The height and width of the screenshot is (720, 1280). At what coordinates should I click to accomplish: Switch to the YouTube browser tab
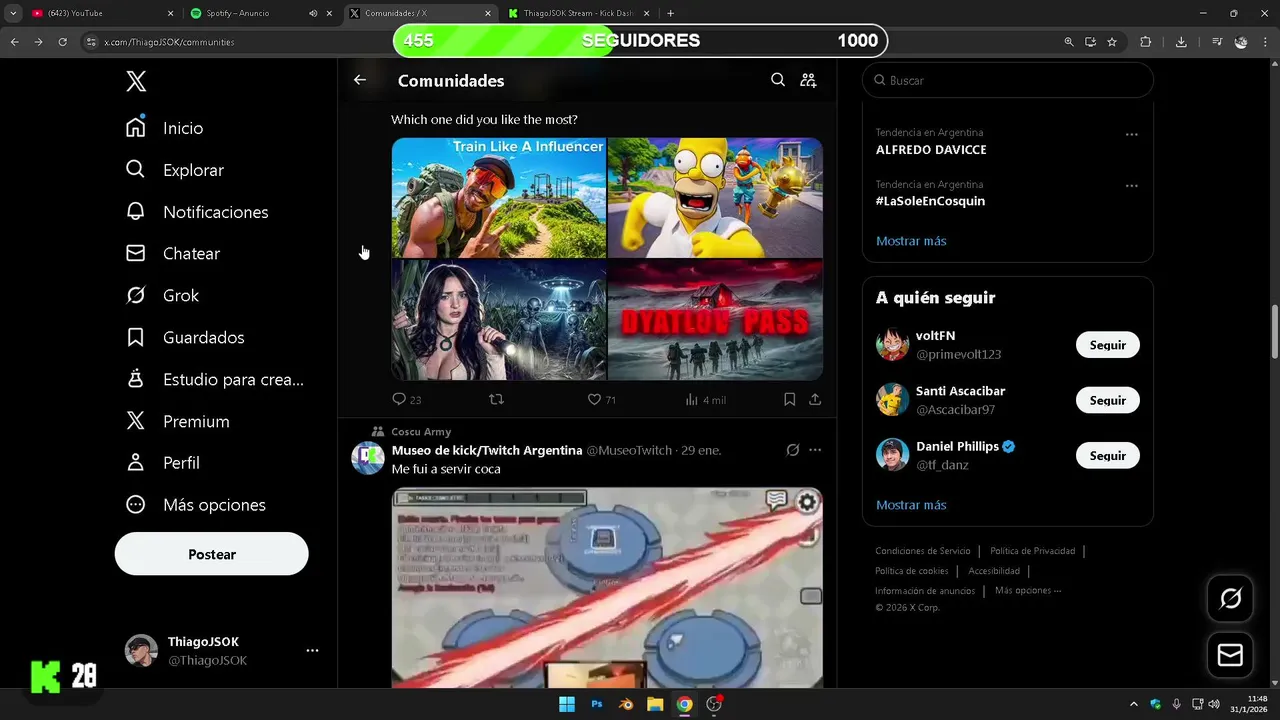click(100, 13)
